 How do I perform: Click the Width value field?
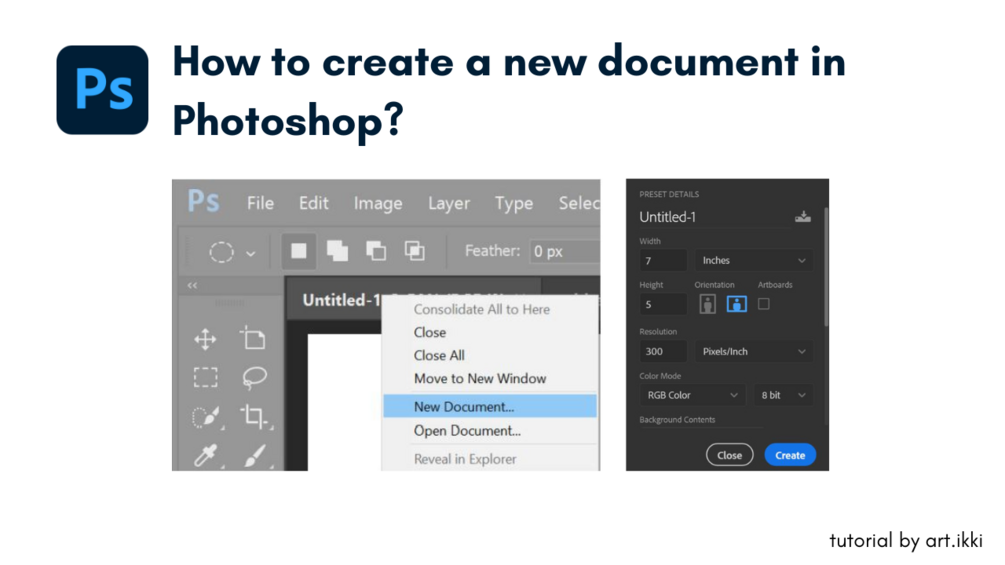pyautogui.click(x=663, y=261)
